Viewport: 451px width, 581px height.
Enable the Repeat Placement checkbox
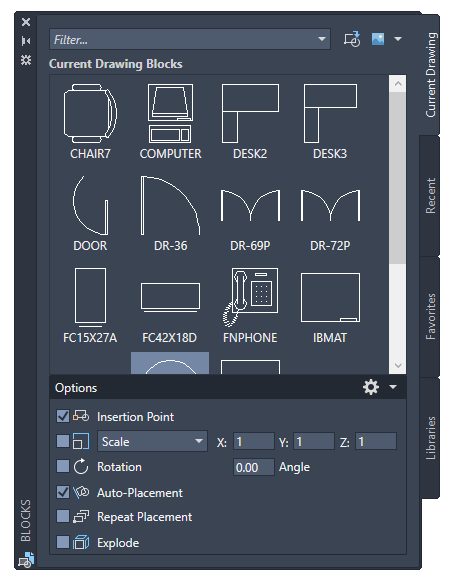click(x=63, y=516)
